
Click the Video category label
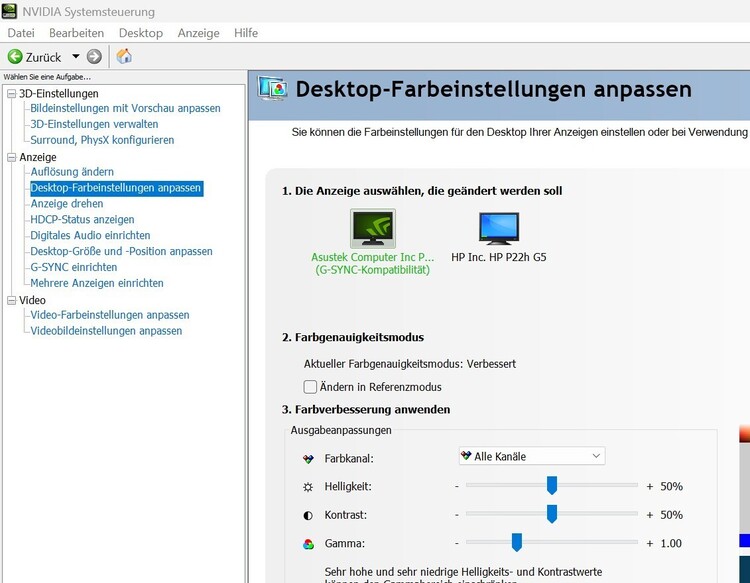(33, 300)
